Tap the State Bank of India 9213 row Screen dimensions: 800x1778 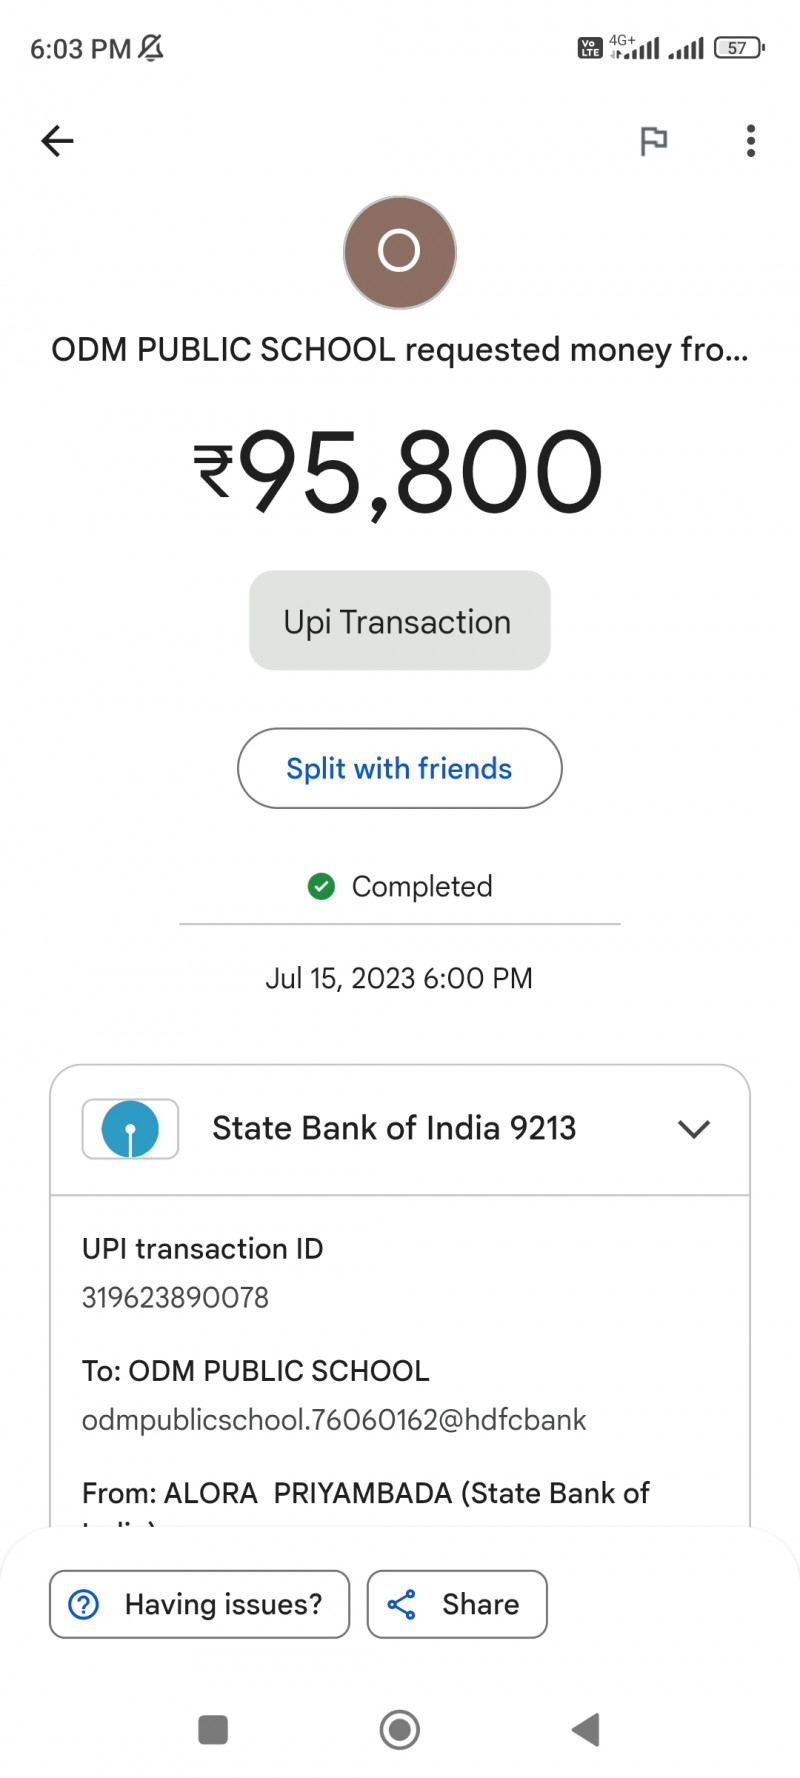(394, 1129)
